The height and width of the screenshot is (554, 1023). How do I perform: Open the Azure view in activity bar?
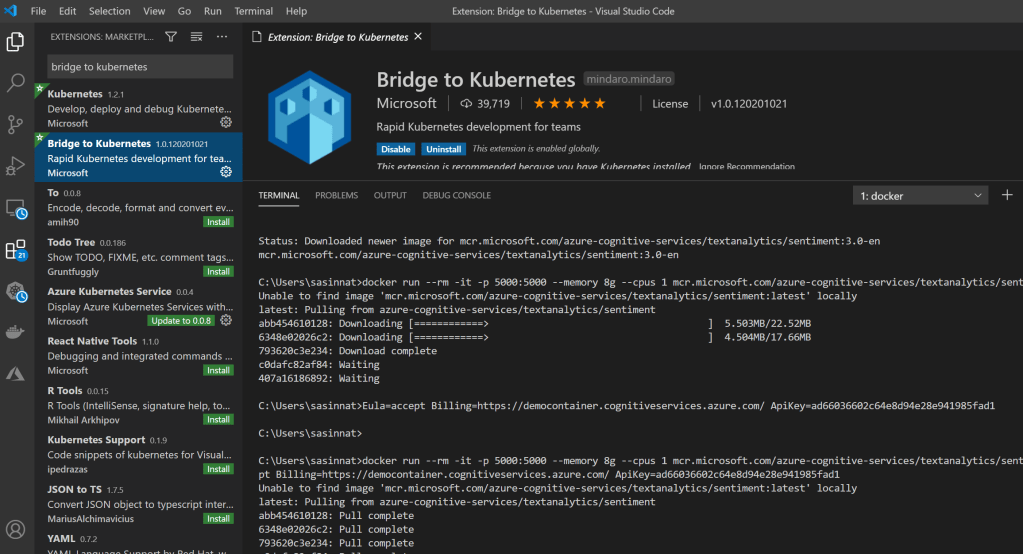click(x=16, y=374)
